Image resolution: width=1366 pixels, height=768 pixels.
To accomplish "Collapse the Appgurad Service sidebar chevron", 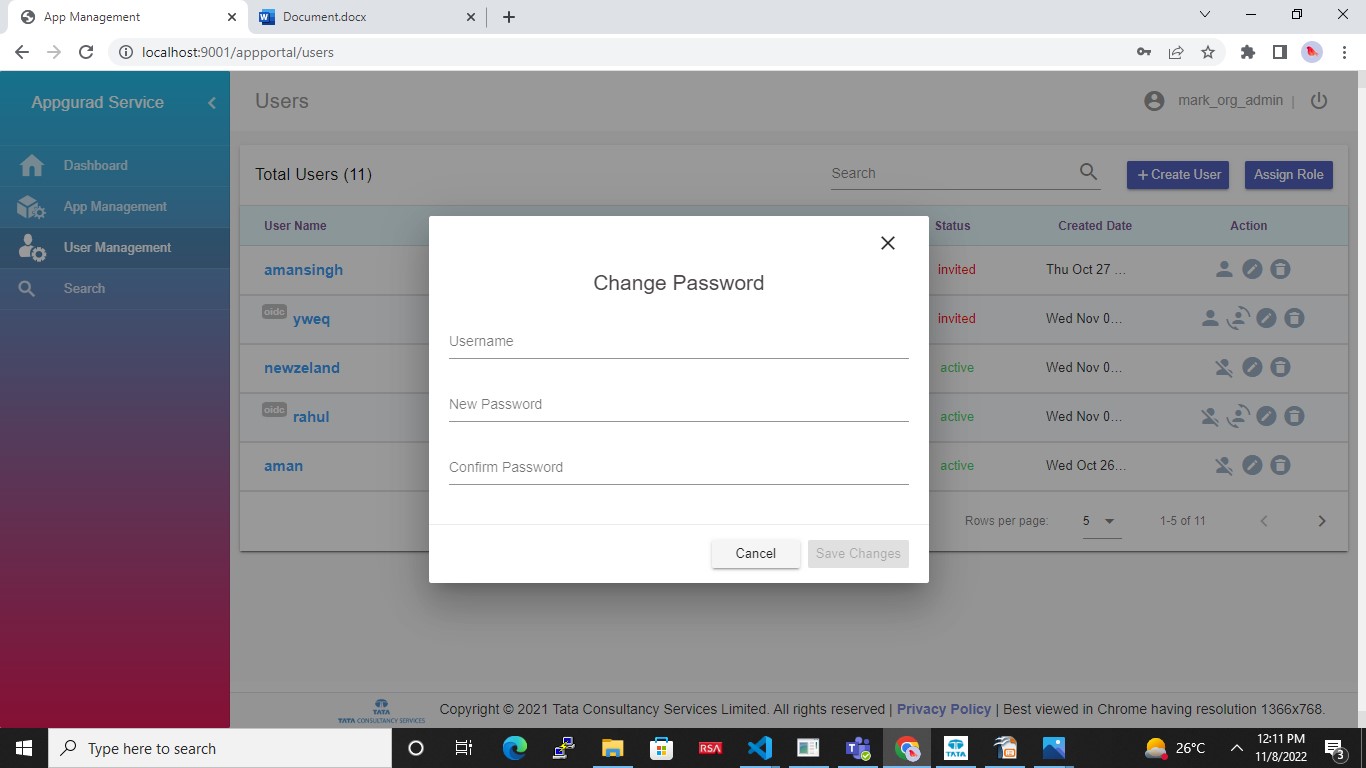I will [211, 103].
